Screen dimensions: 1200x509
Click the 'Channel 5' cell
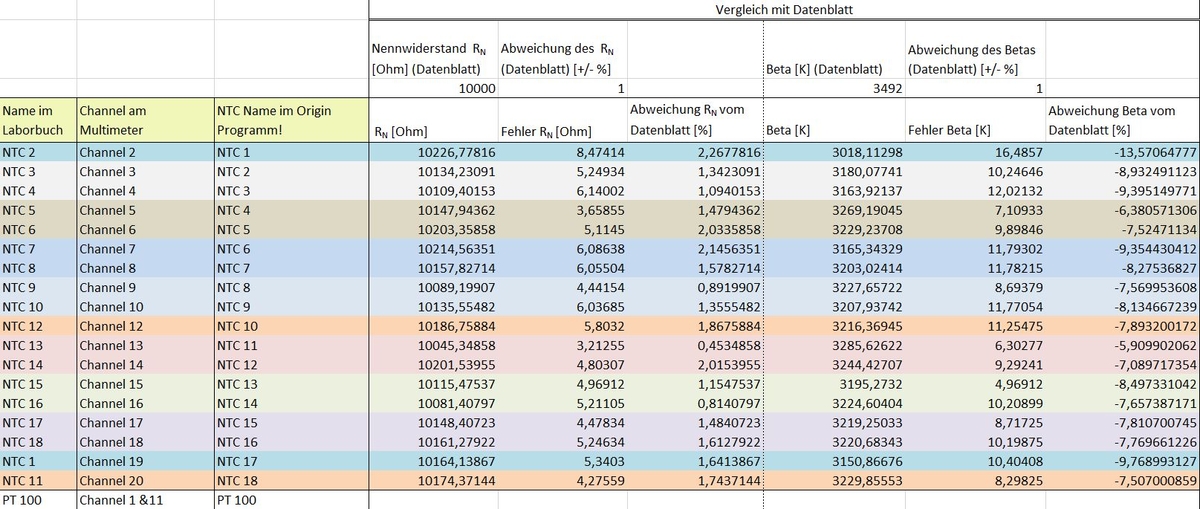(x=145, y=211)
